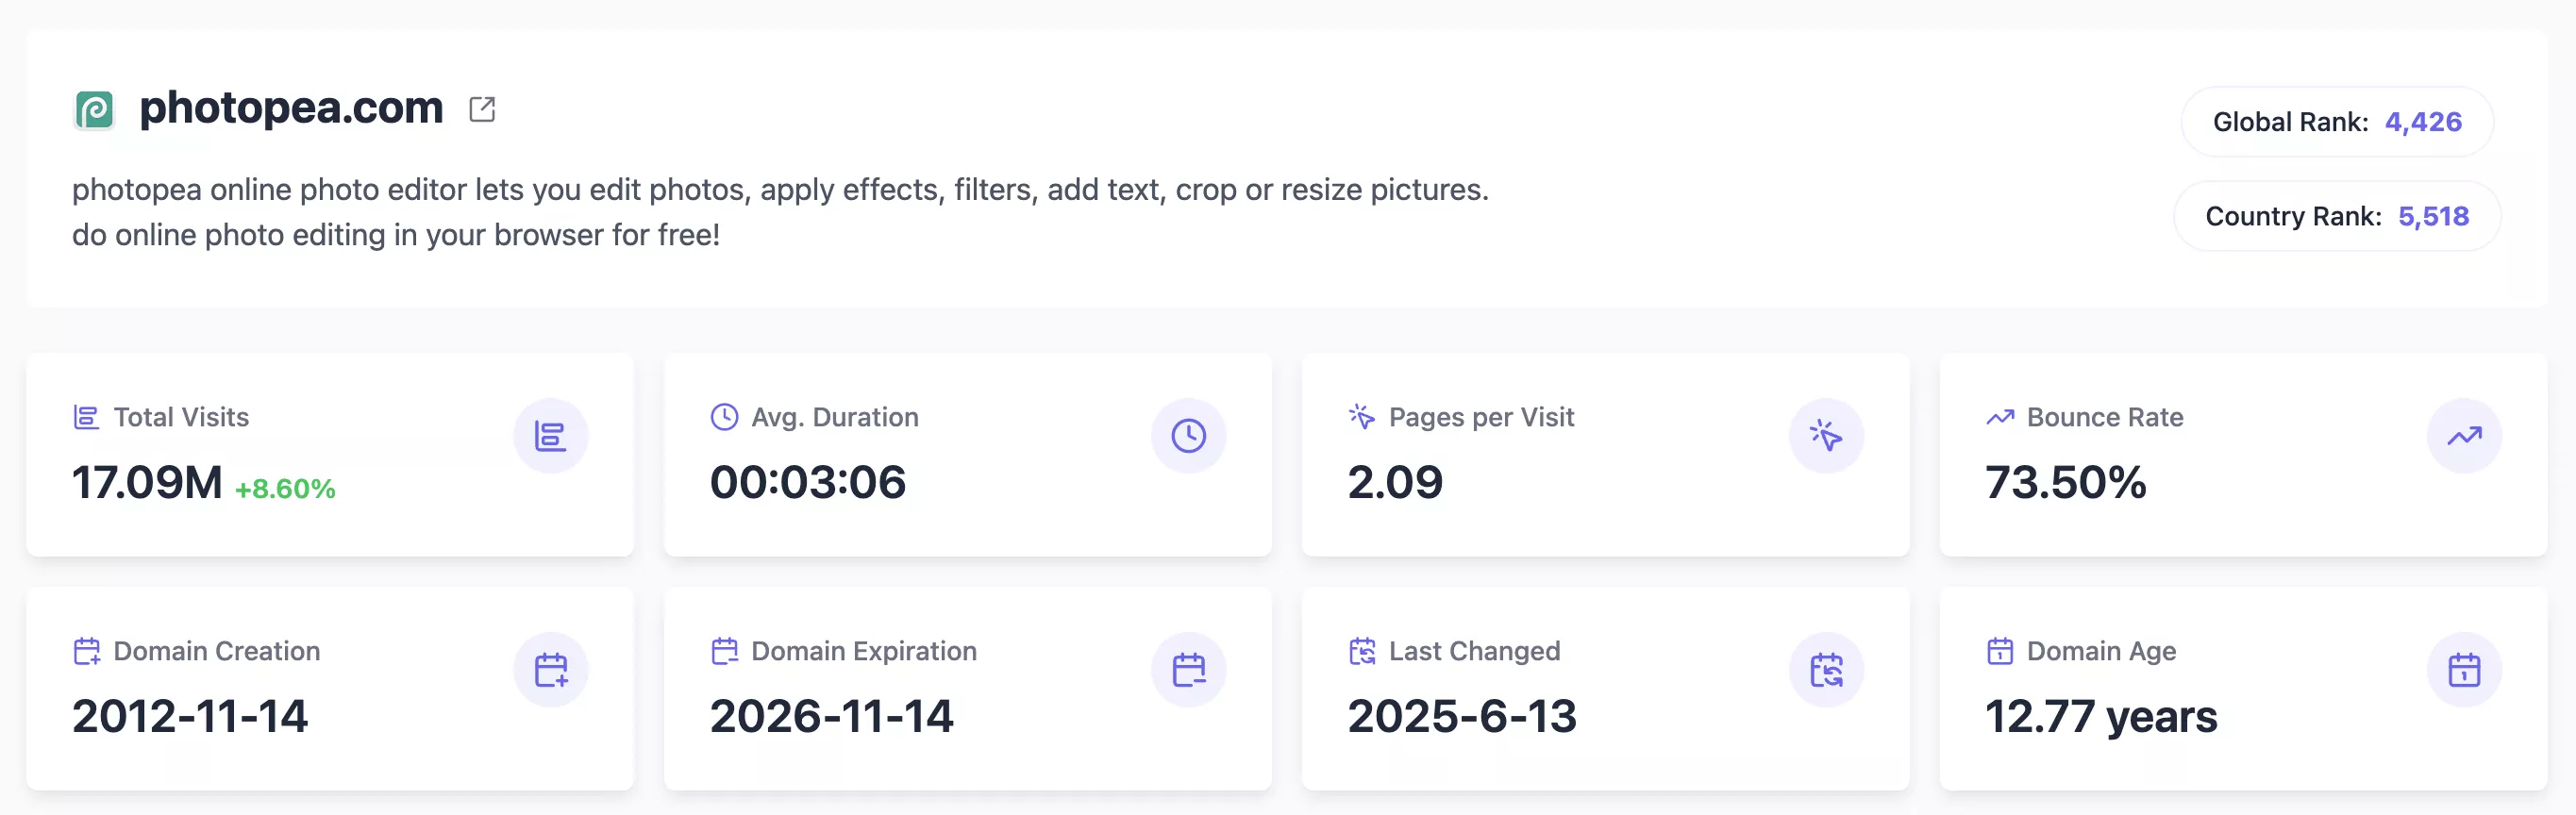Open the external link icon beside photopea.com
The image size is (2576, 815).
(x=482, y=109)
